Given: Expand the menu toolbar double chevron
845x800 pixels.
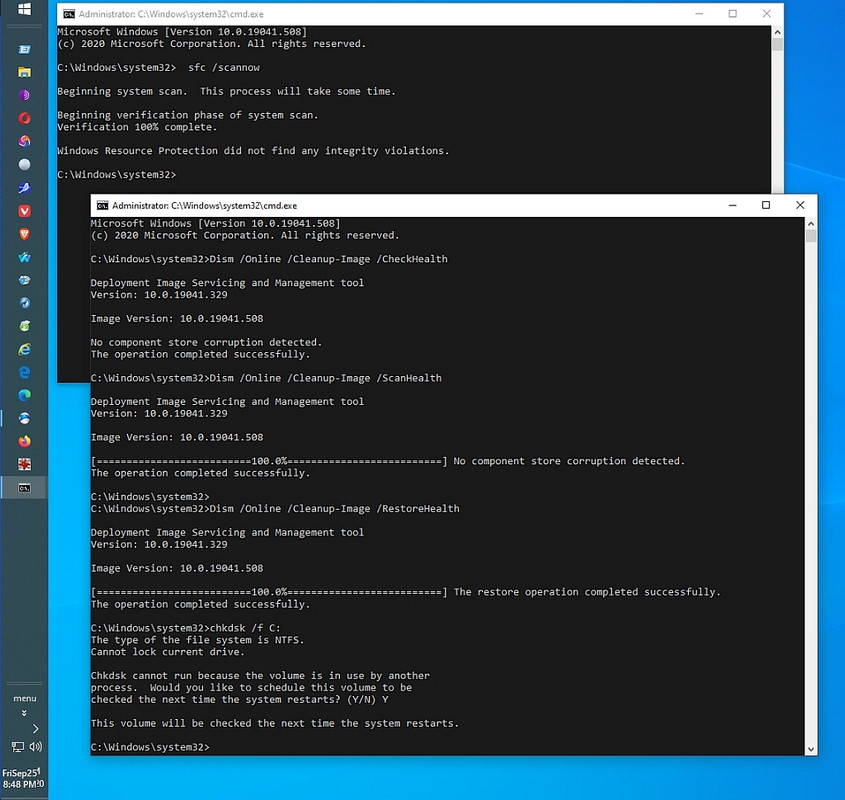Looking at the screenshot, I should click(24, 713).
